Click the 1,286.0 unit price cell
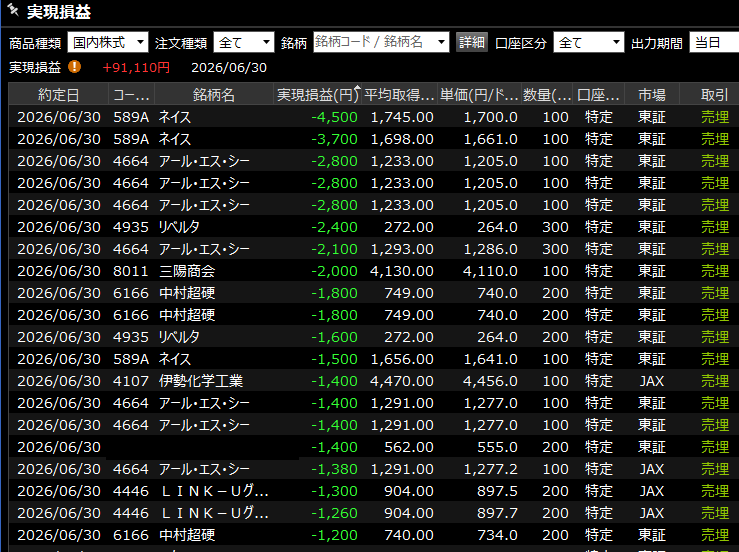Screen dimensions: 739x552 pos(490,249)
